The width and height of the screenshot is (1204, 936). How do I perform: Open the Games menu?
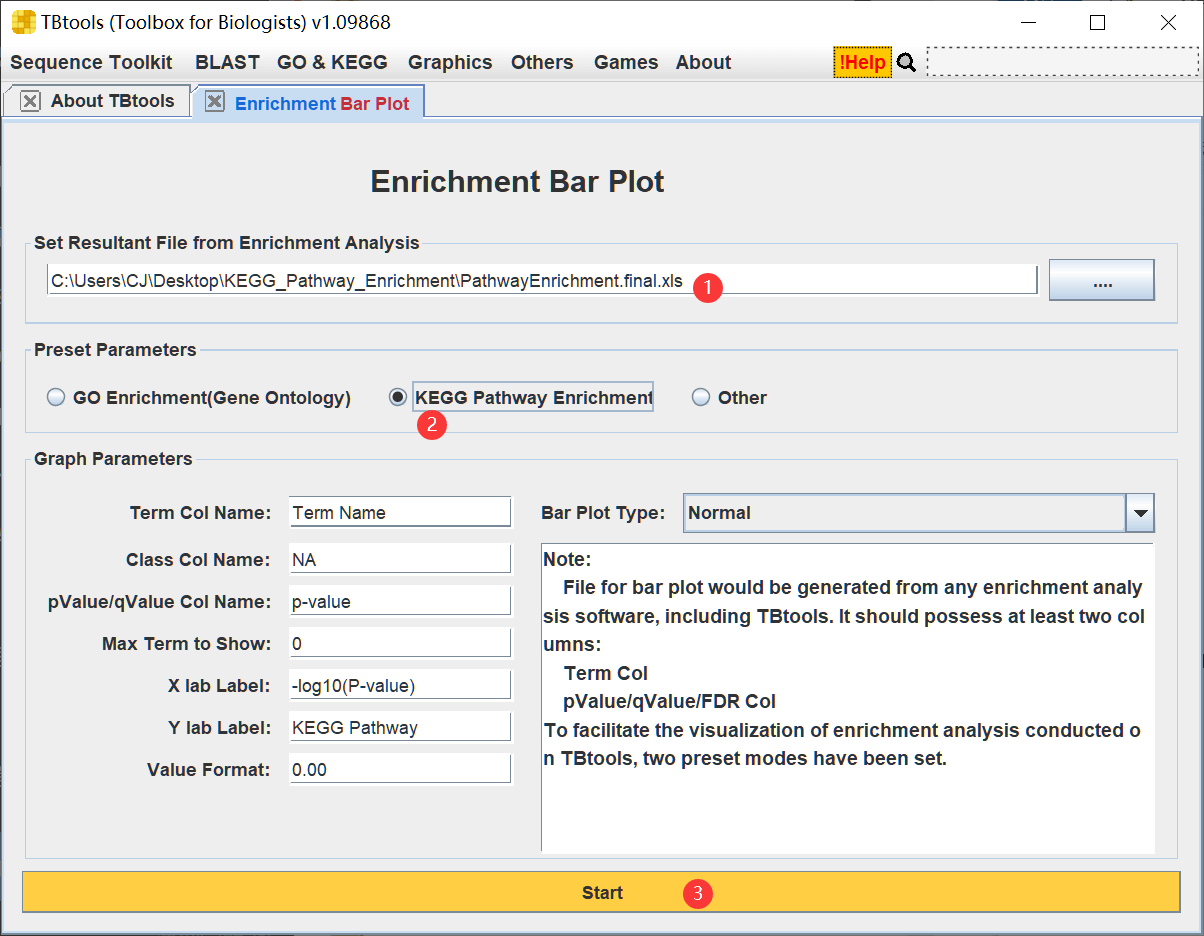tap(626, 62)
